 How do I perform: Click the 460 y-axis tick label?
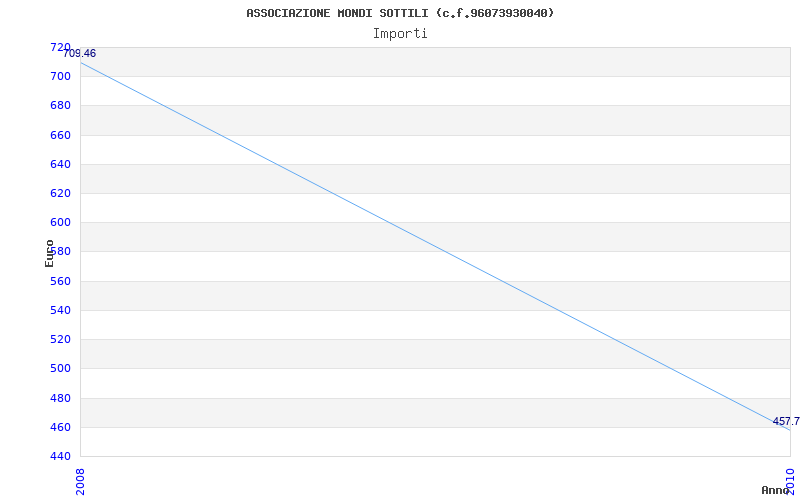pos(60,427)
